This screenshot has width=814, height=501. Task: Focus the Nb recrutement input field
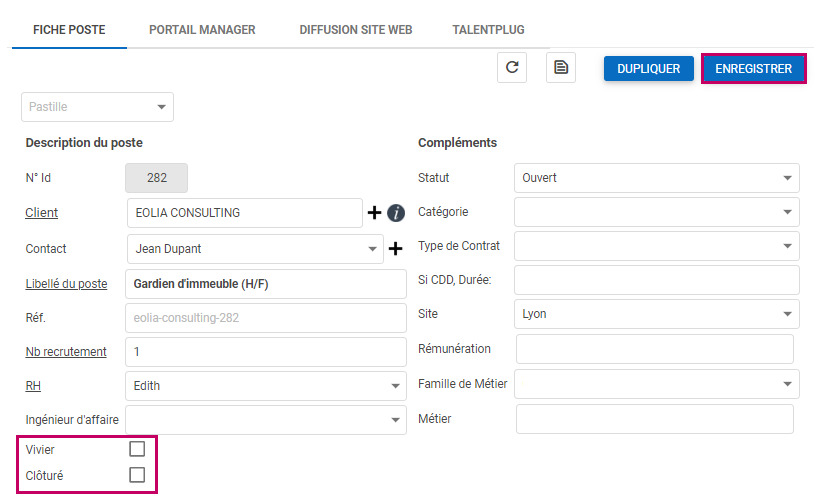265,352
